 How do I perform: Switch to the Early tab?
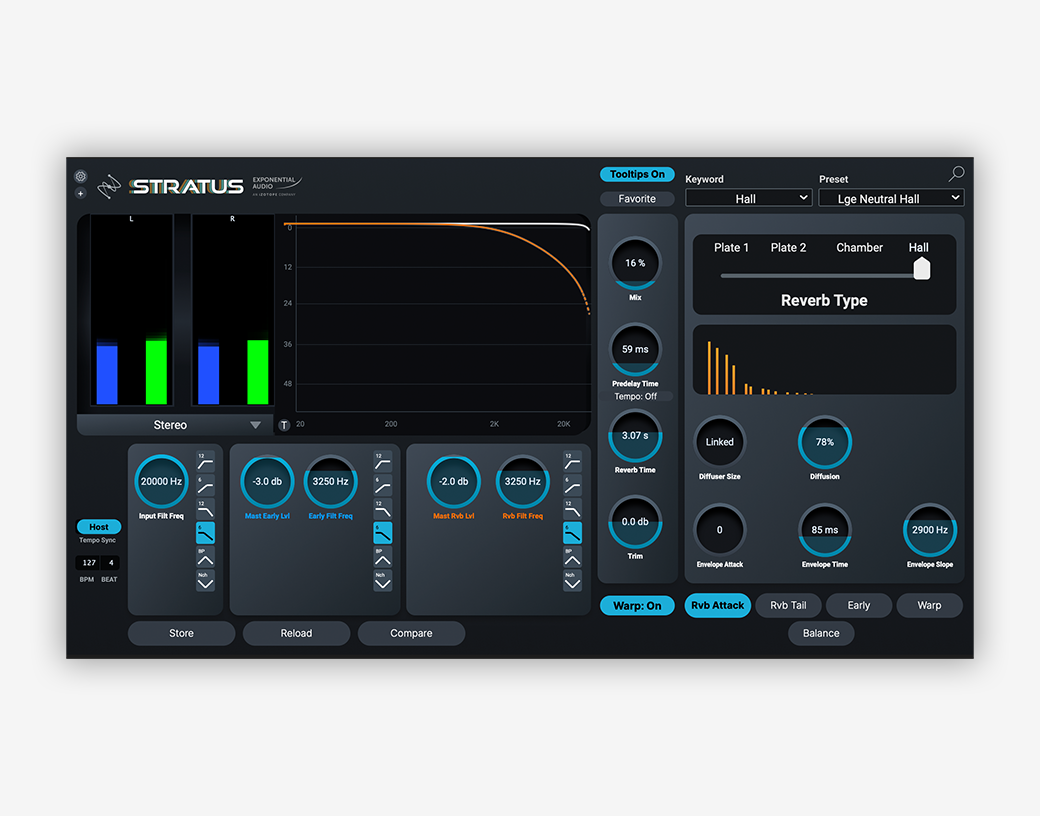[x=858, y=606]
